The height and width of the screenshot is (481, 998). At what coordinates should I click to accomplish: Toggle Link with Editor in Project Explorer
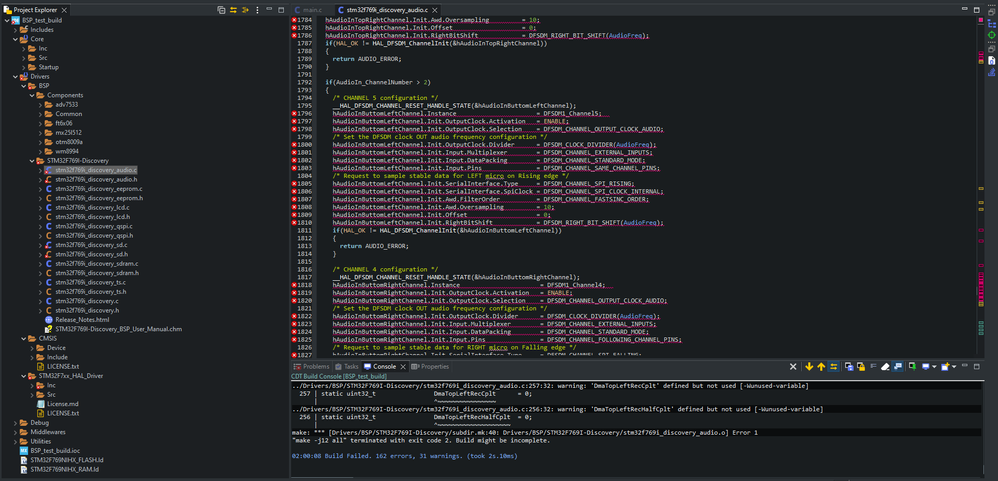pos(233,10)
